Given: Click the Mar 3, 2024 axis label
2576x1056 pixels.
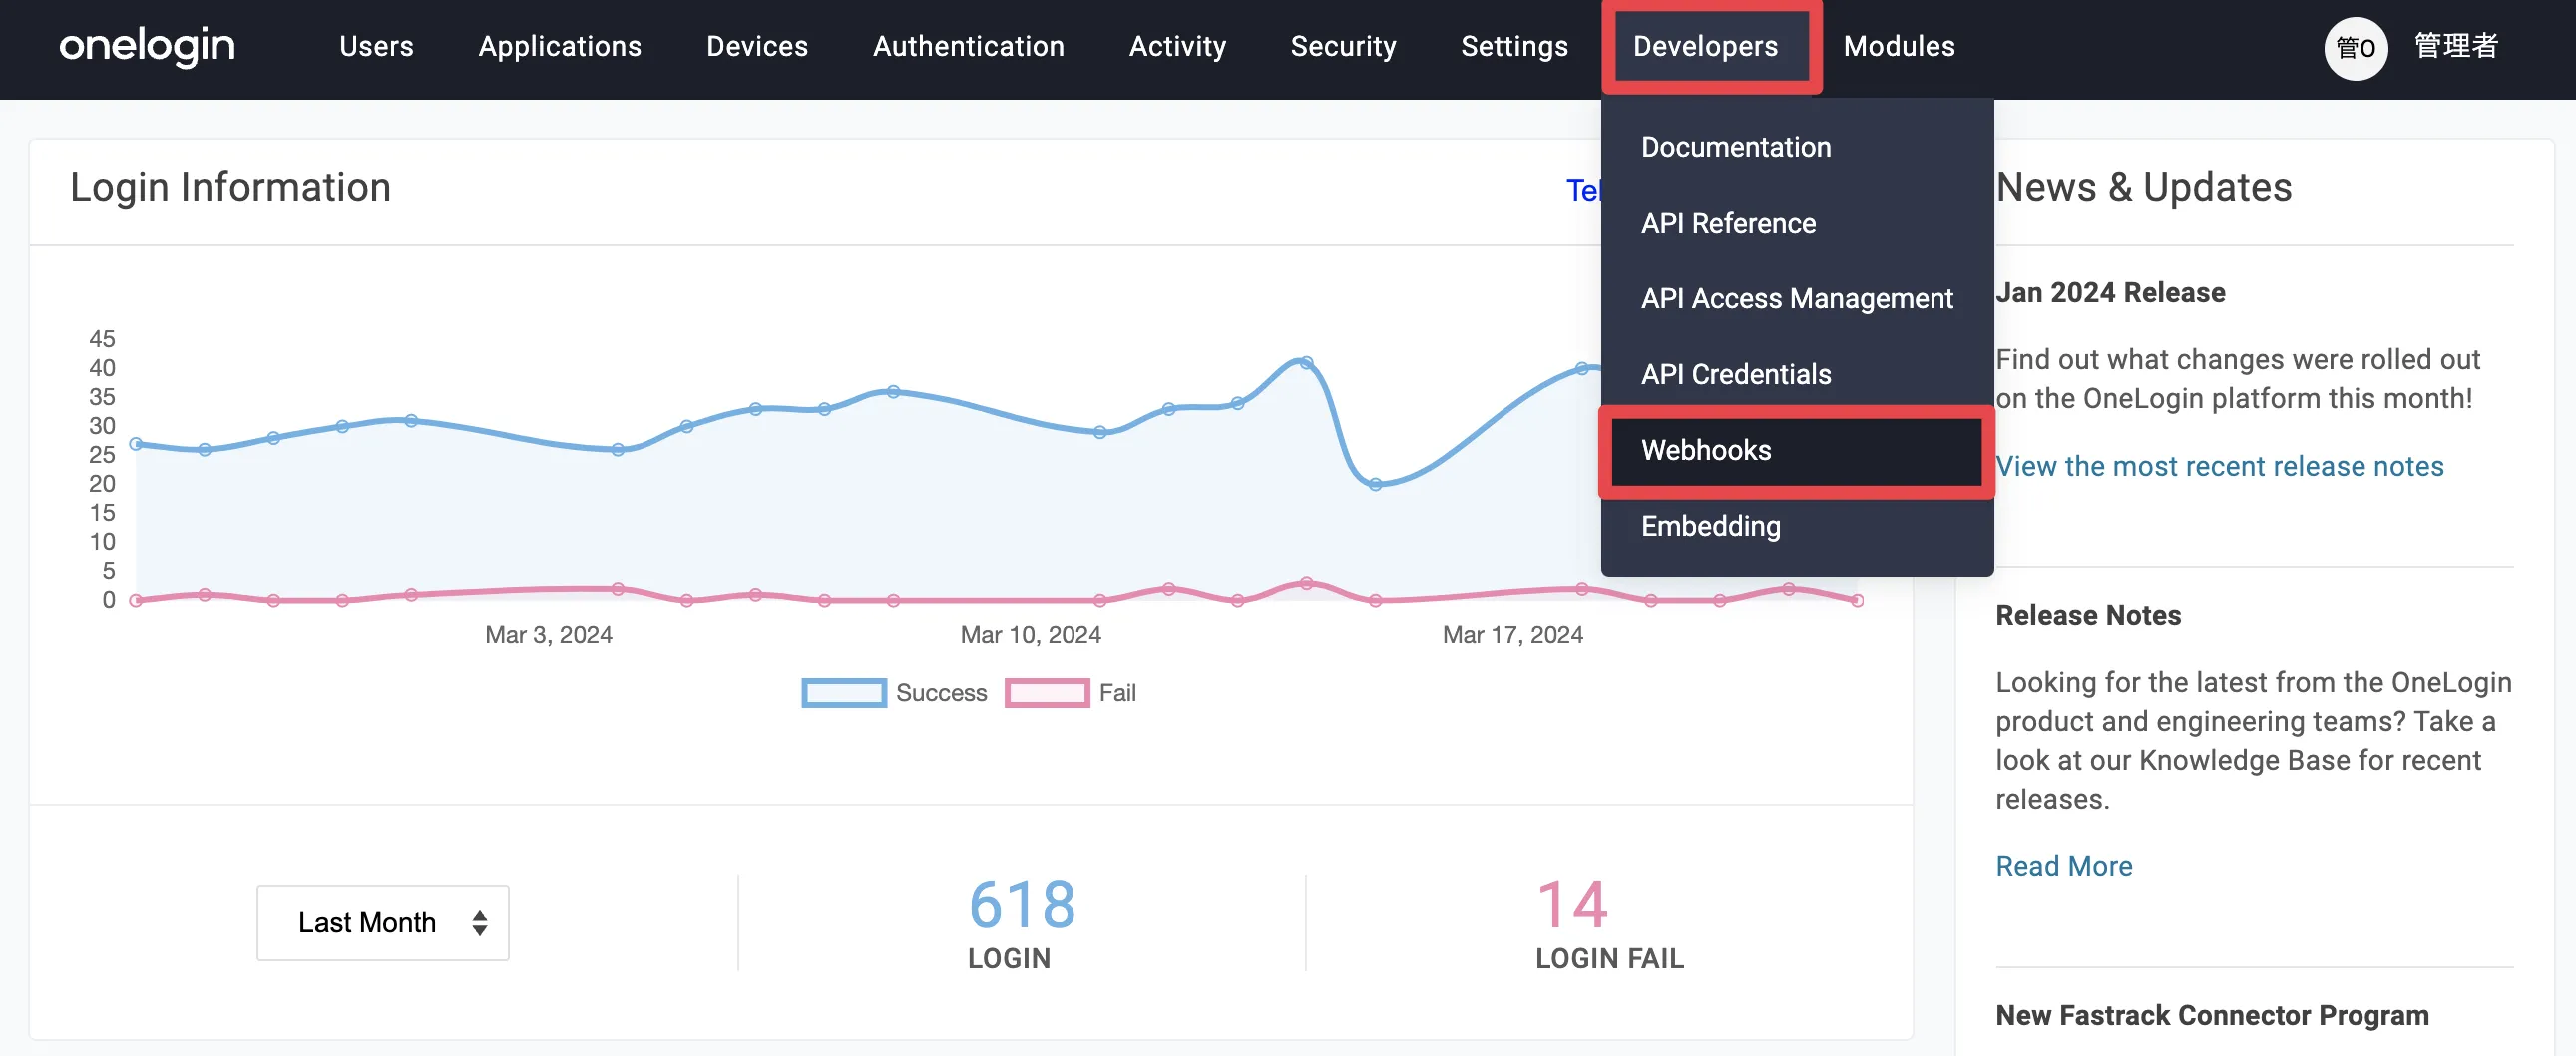Looking at the screenshot, I should coord(548,634).
